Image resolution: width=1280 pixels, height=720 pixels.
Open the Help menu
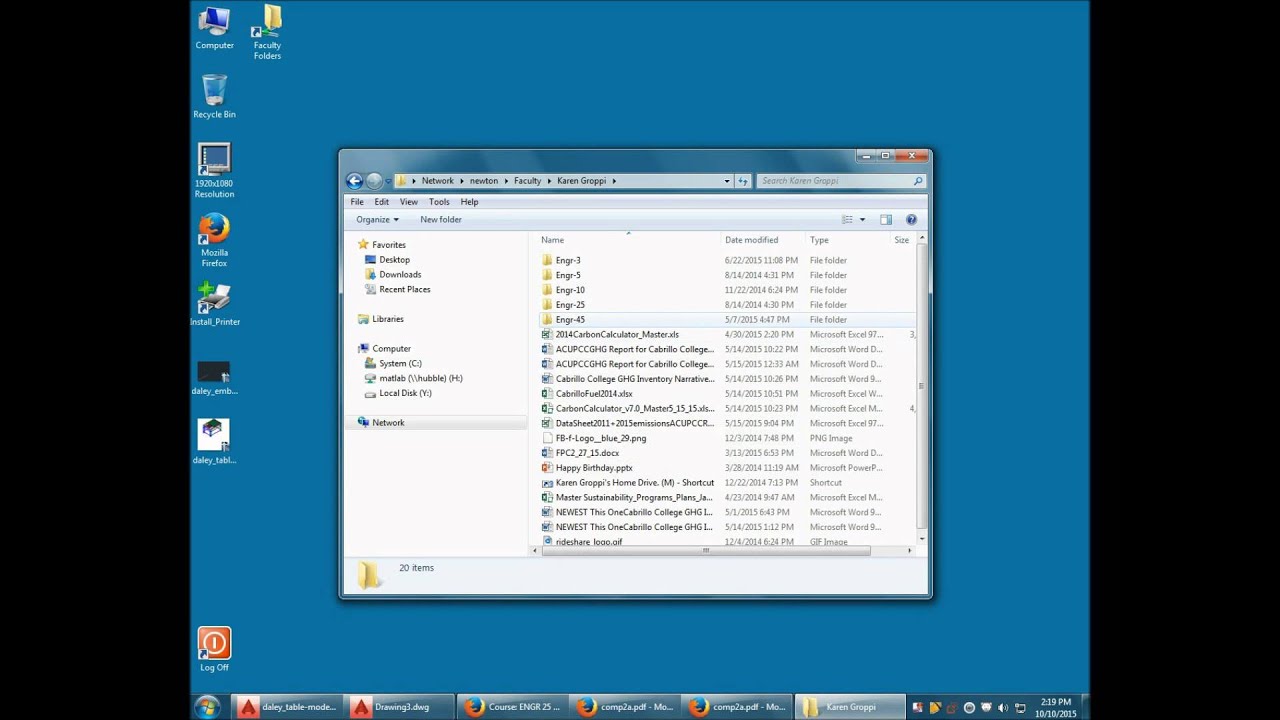pyautogui.click(x=469, y=202)
